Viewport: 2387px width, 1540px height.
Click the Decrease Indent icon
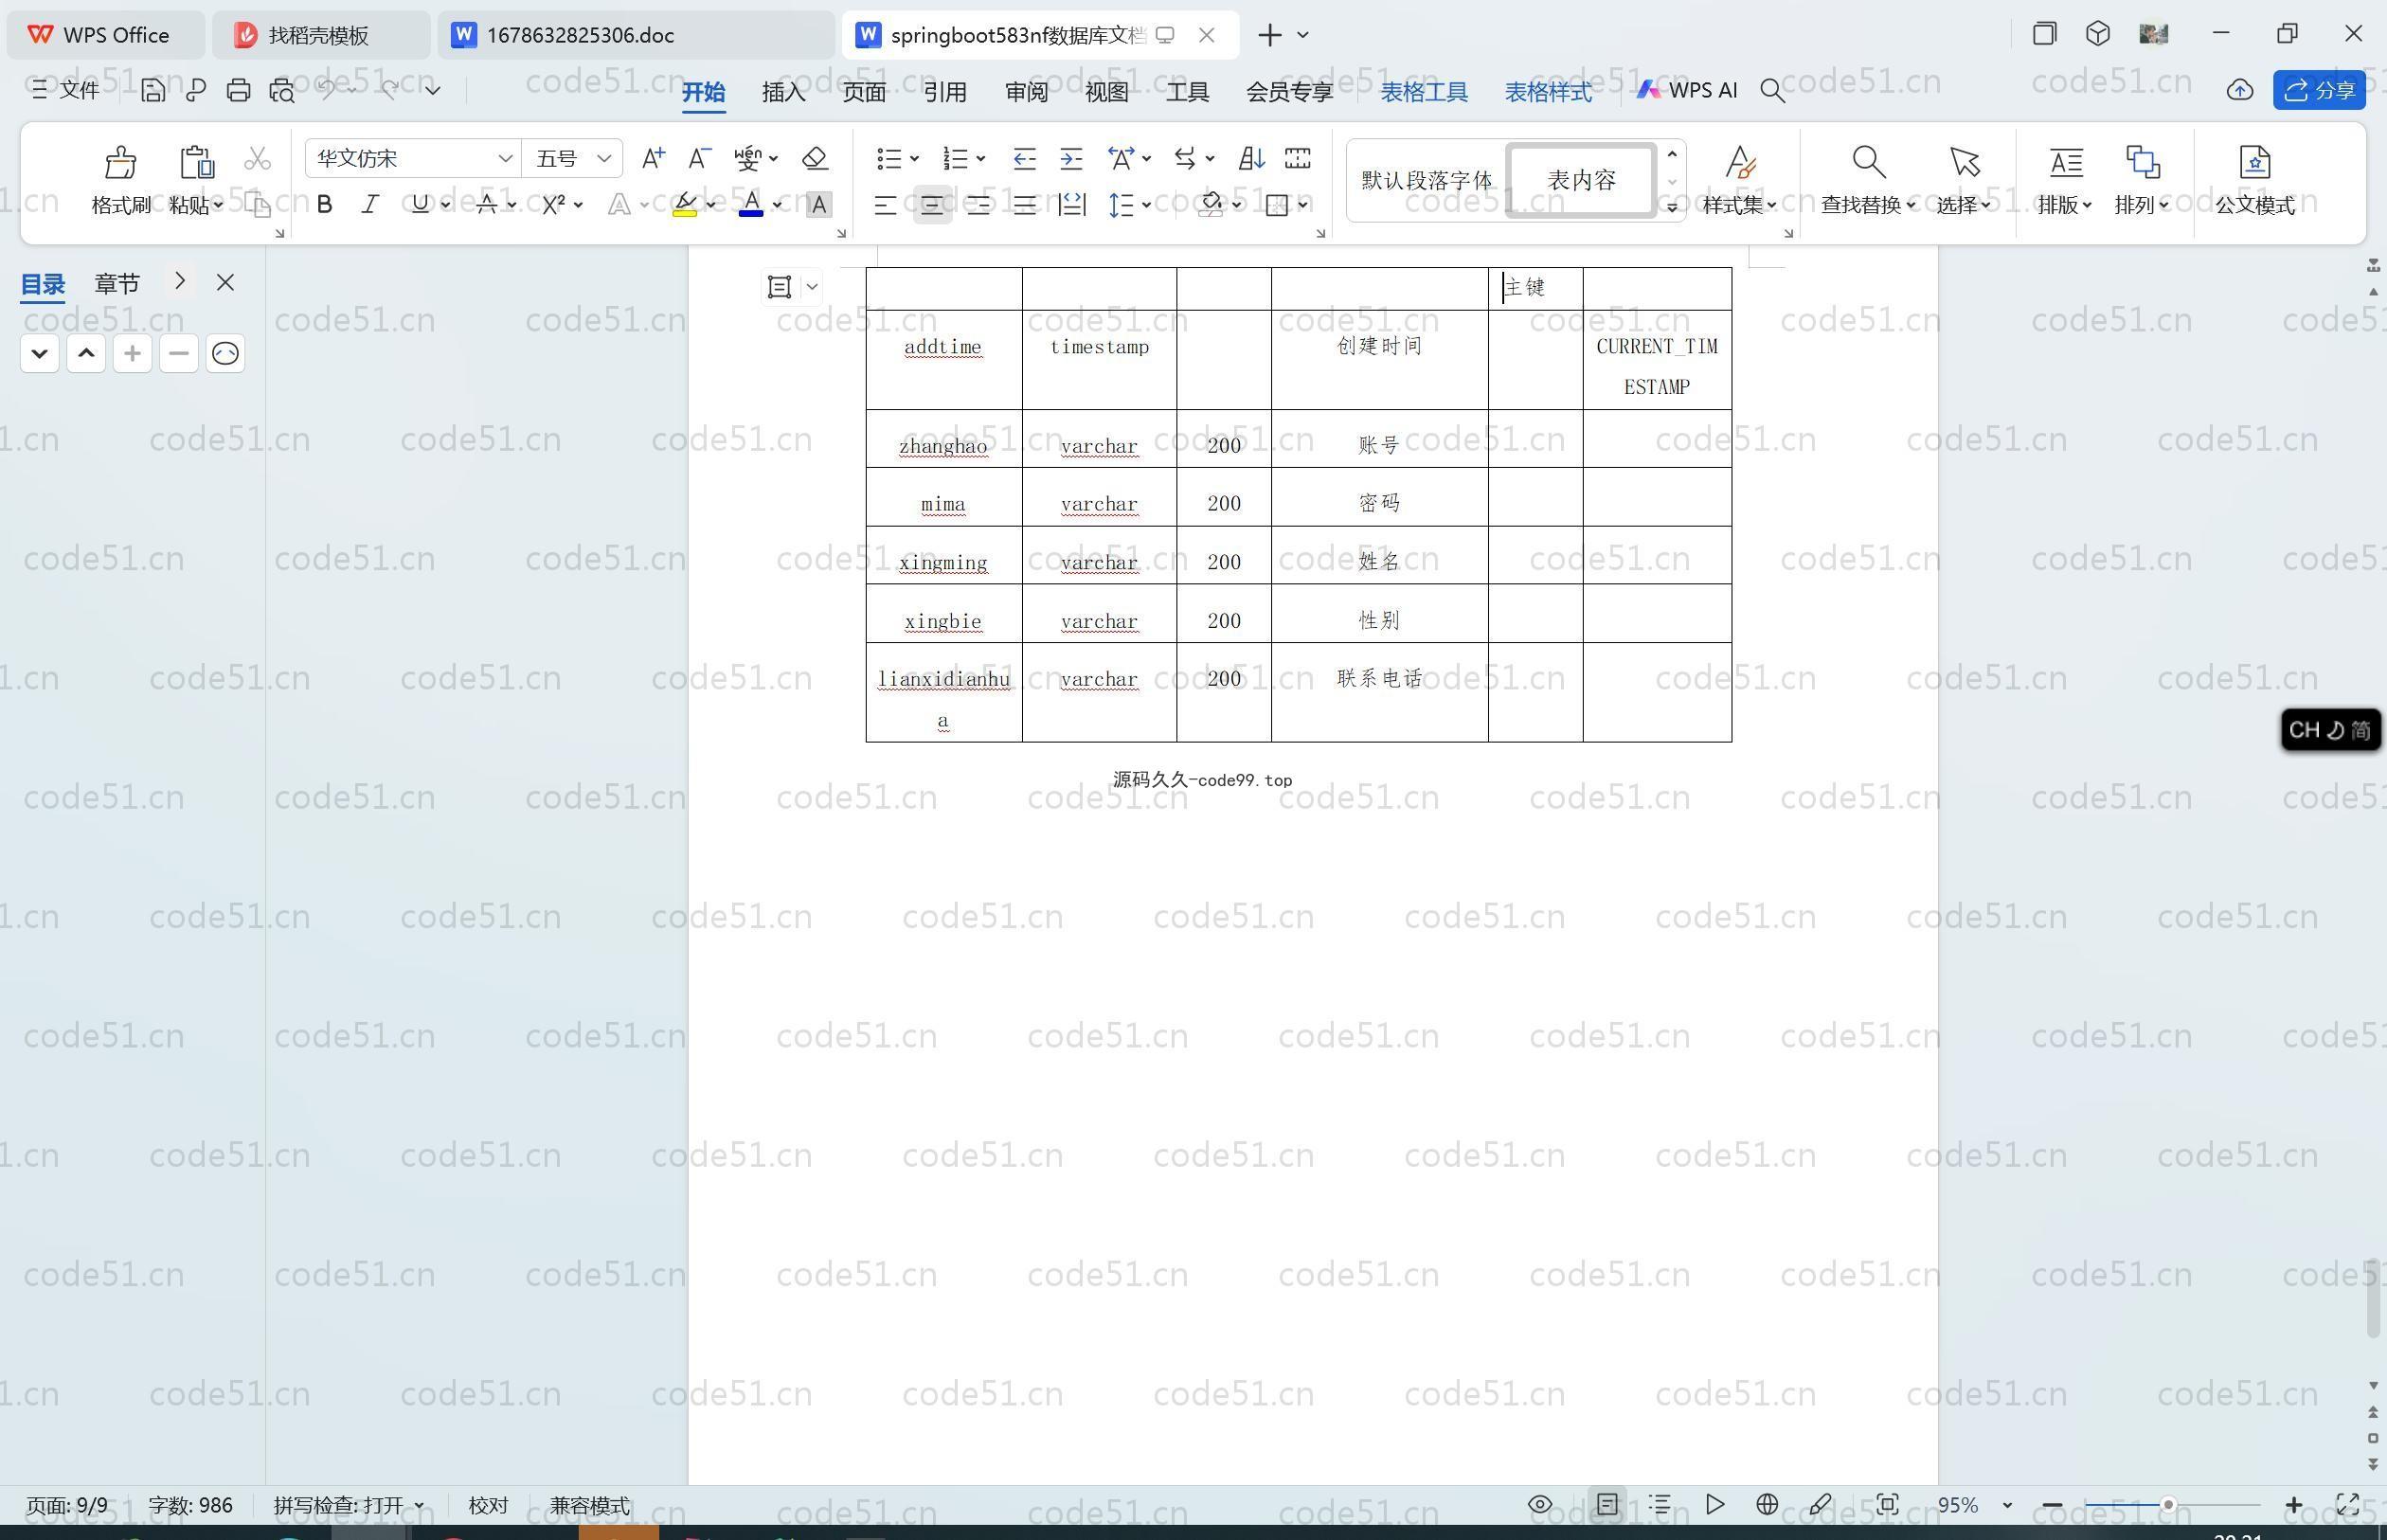1024,158
